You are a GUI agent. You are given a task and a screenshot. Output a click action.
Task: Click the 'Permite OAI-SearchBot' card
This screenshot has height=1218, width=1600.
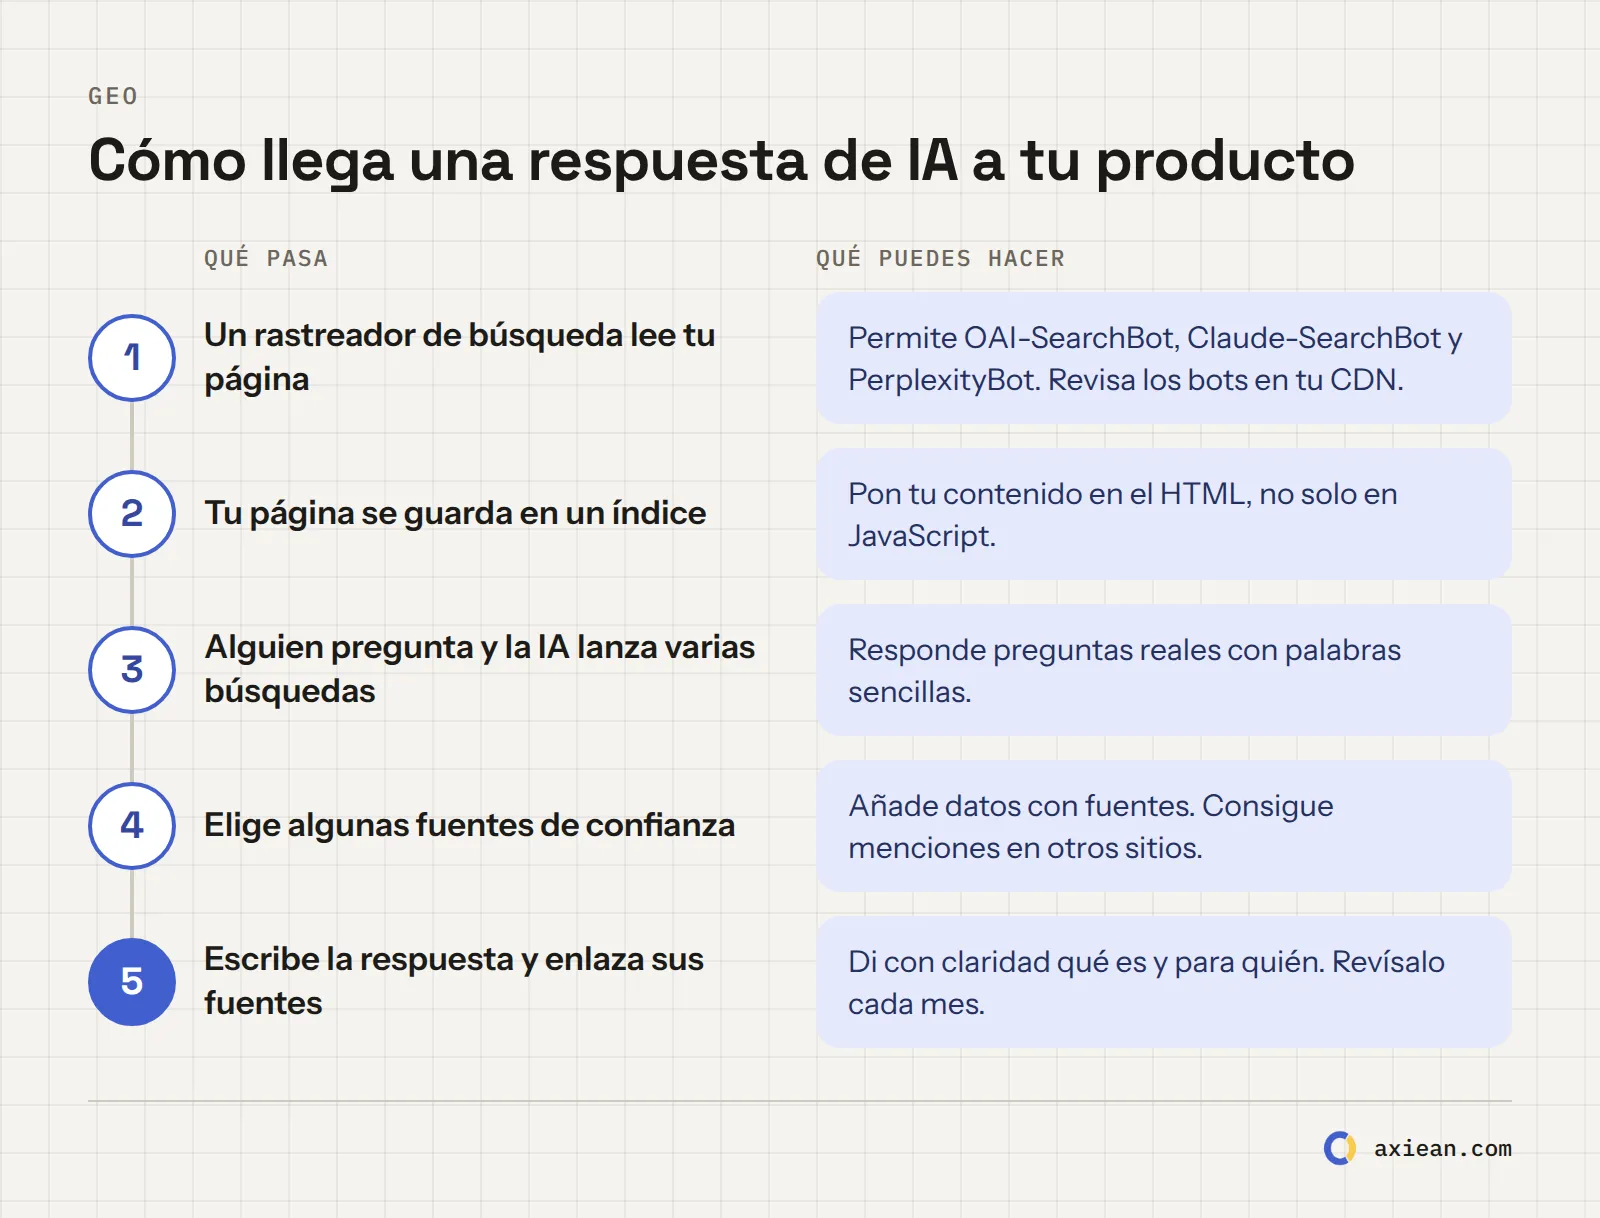click(1164, 358)
